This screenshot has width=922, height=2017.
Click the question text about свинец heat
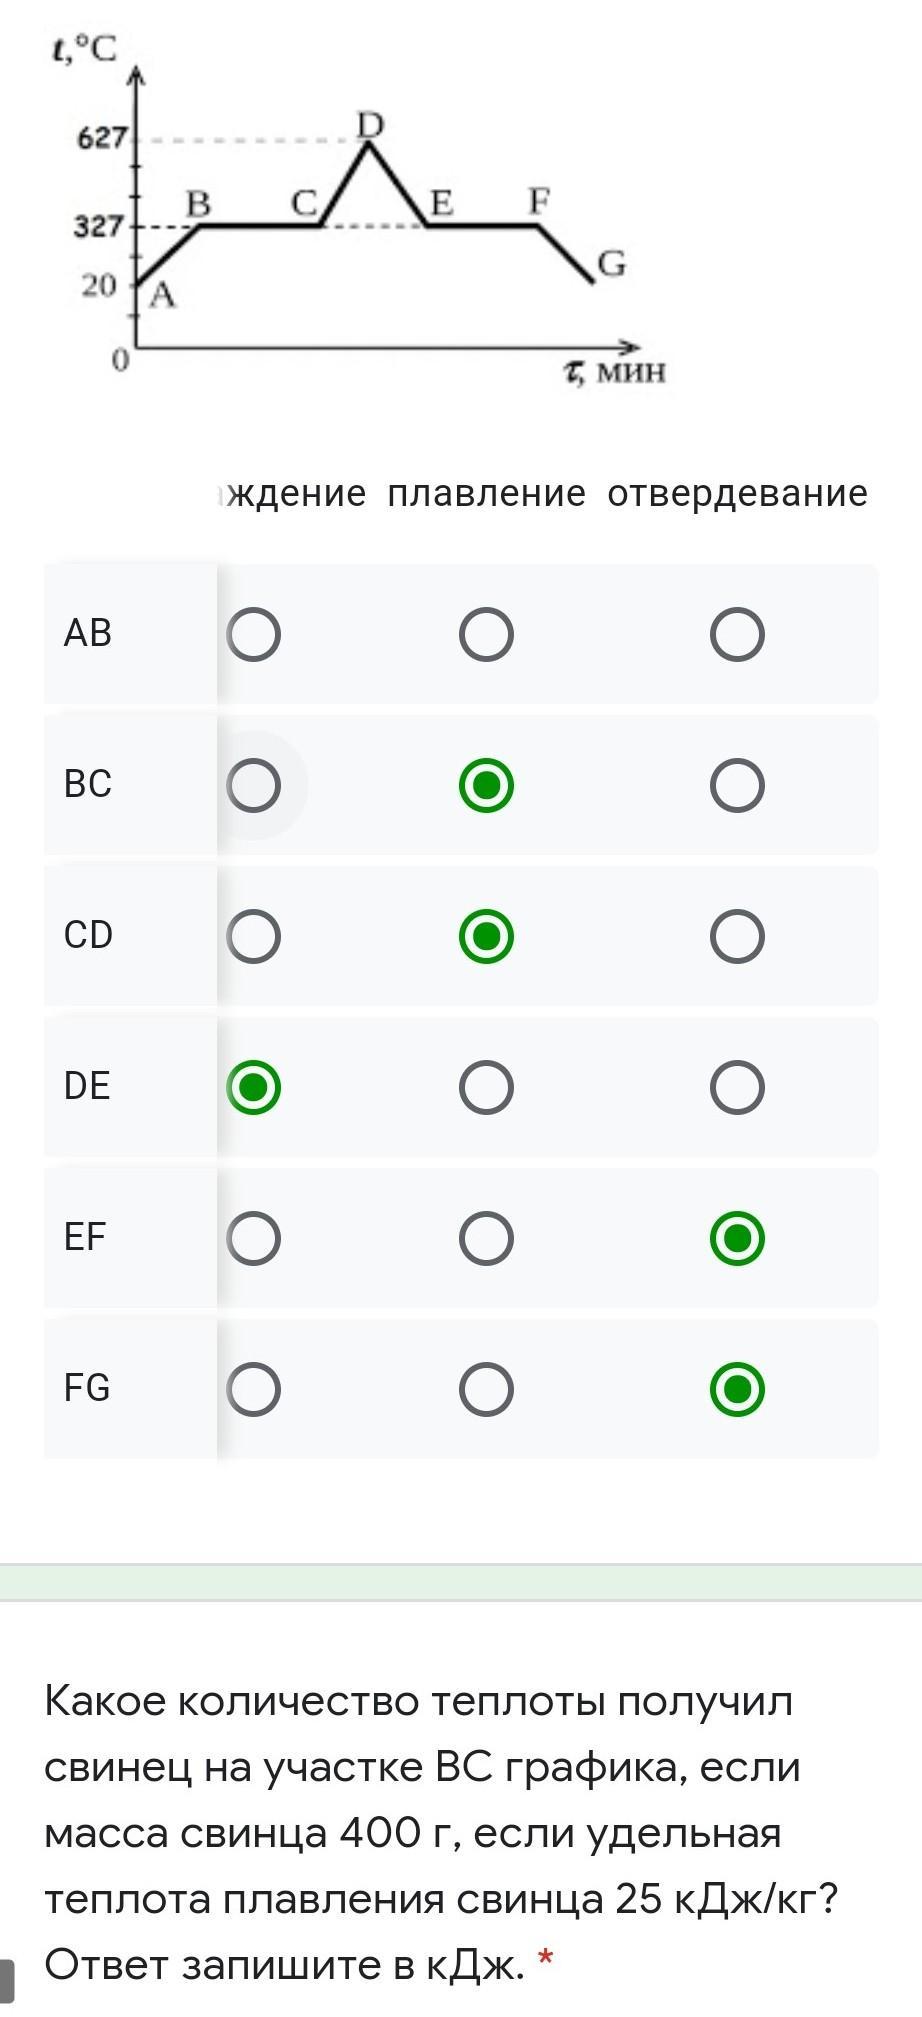tap(440, 1832)
